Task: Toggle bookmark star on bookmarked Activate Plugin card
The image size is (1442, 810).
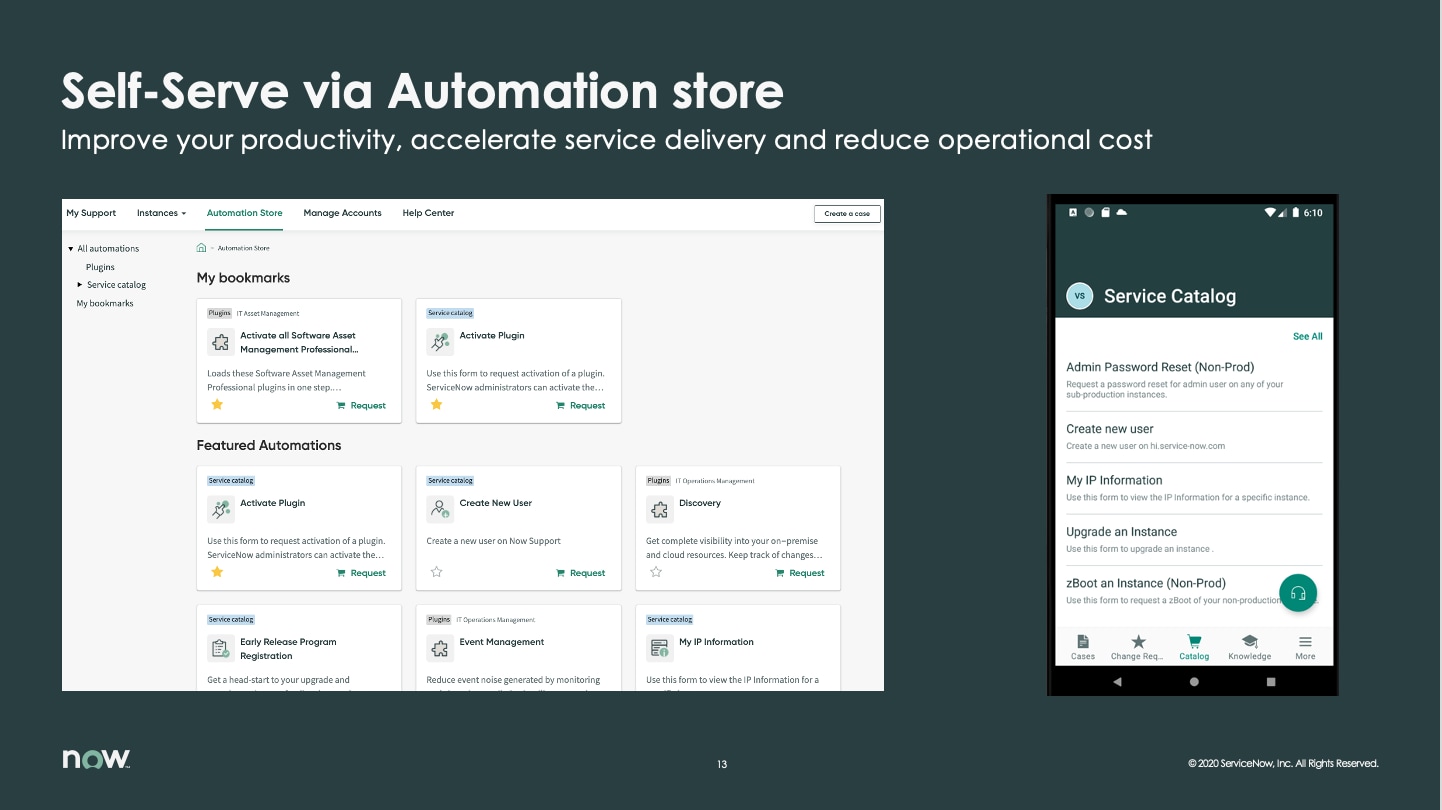Action: [x=436, y=405]
